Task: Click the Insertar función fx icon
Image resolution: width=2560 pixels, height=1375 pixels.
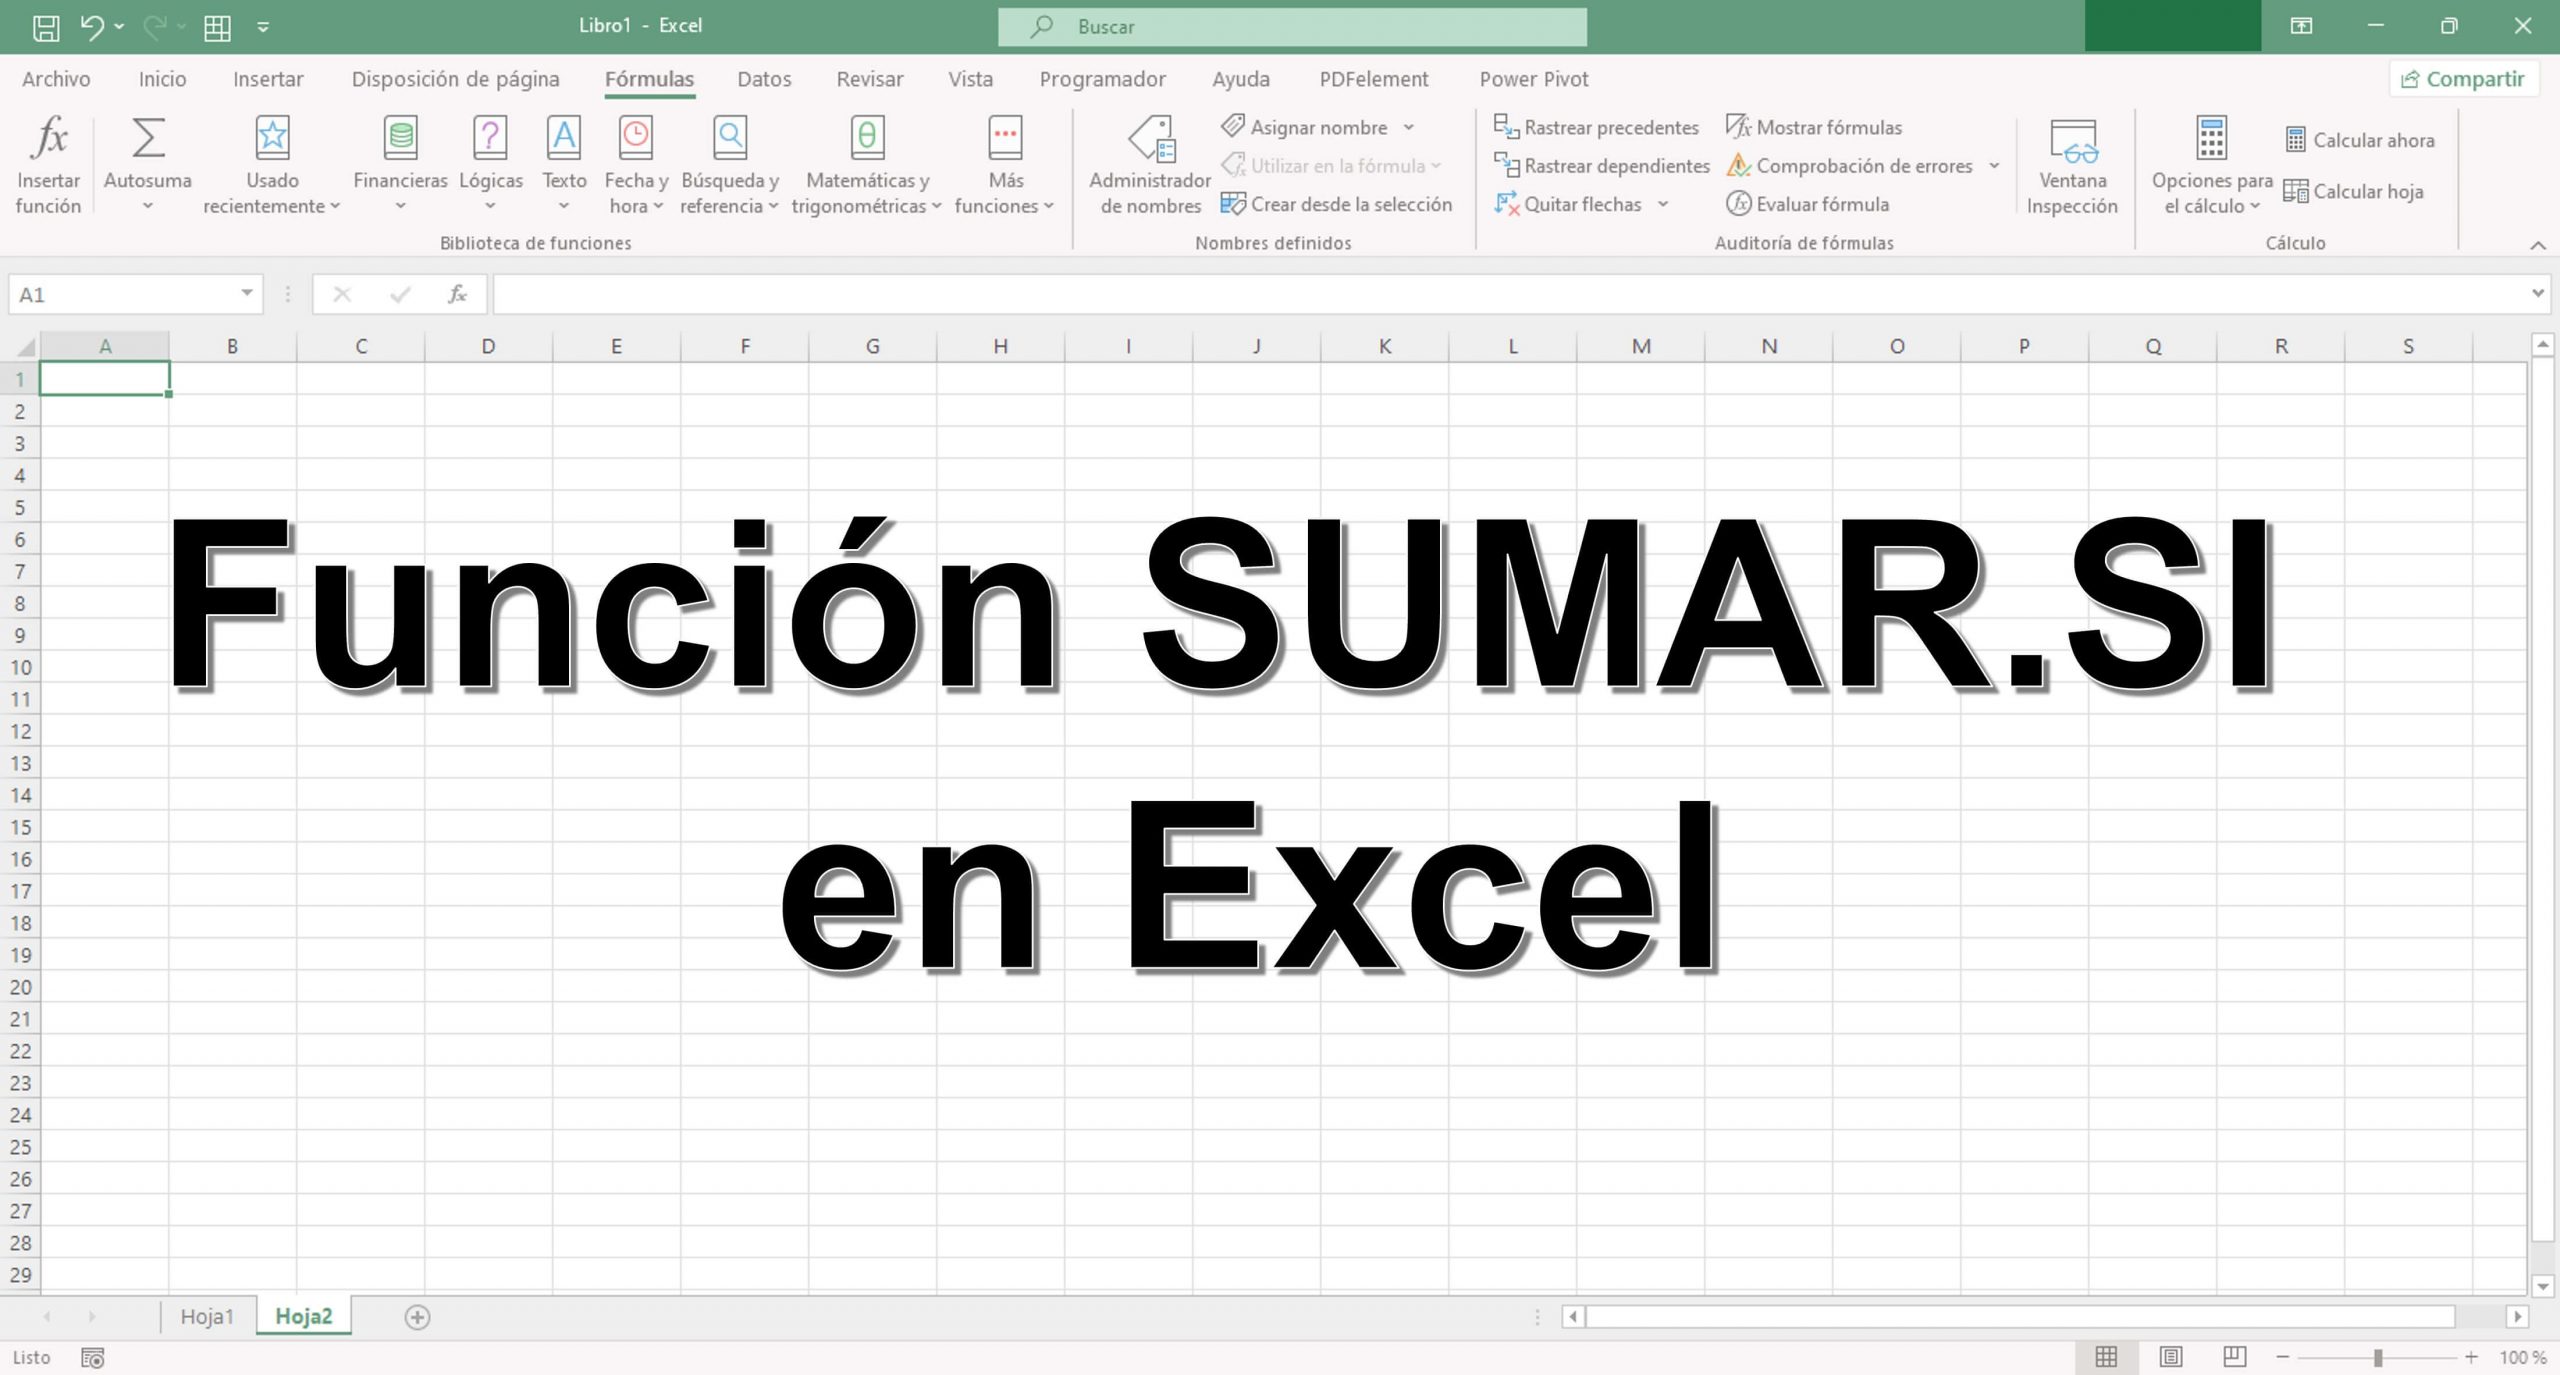Action: coord(48,139)
